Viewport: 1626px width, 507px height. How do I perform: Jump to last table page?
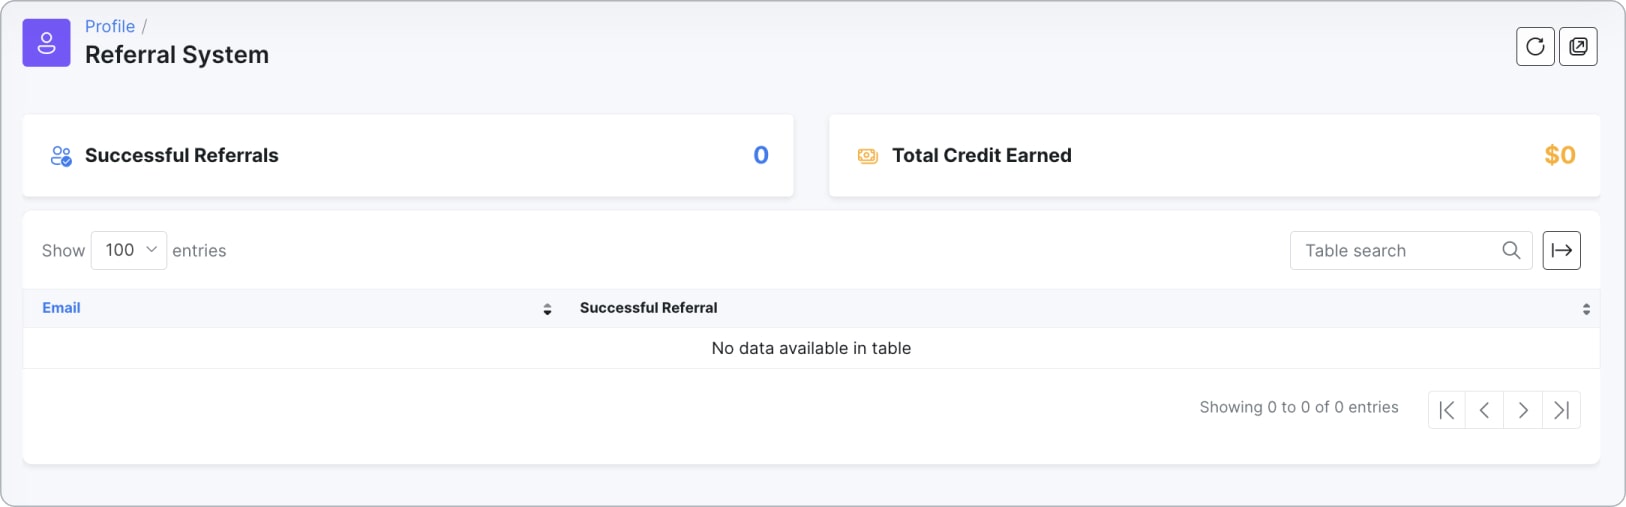point(1561,410)
